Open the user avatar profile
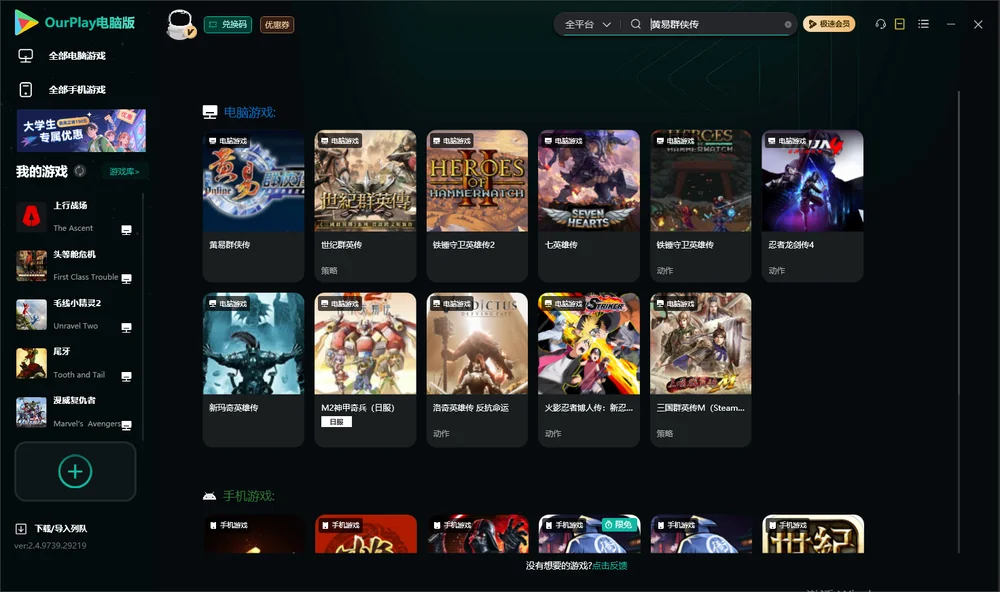Viewport: 1000px width, 592px height. [180, 24]
